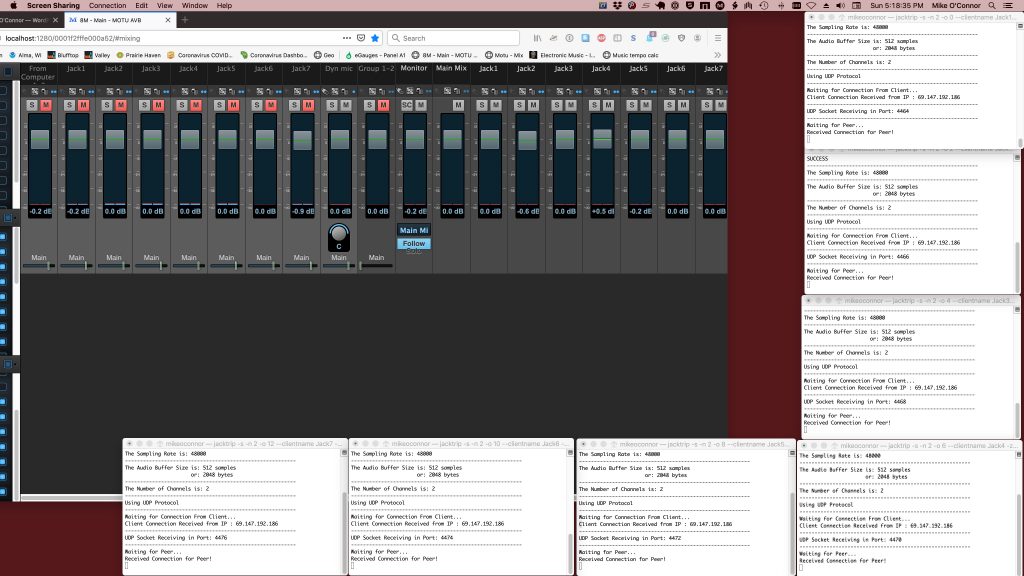Open a new browser tab with plus button
Image resolution: width=1024 pixels, height=576 pixels.
pyautogui.click(x=185, y=20)
